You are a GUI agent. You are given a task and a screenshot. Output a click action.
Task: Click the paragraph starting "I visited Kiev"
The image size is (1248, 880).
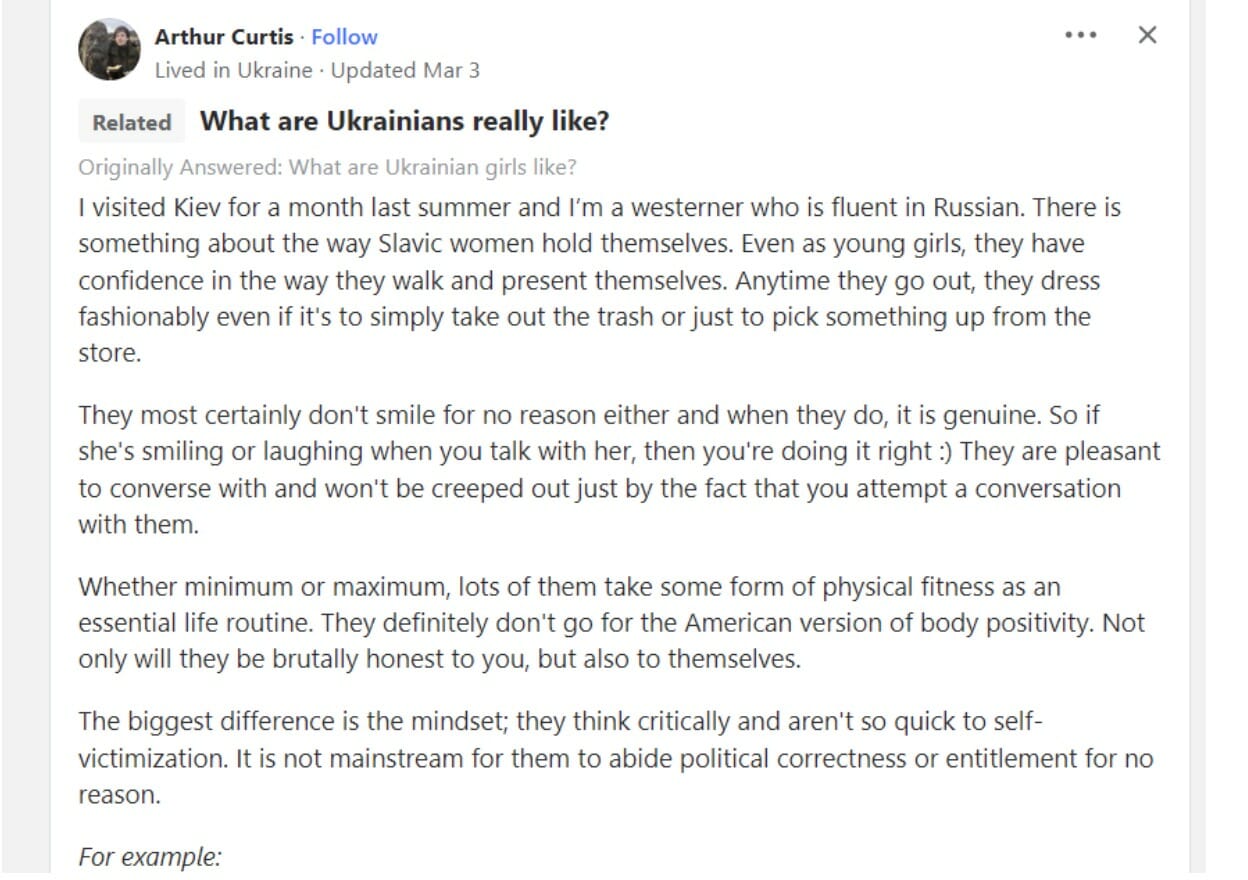coord(599,281)
